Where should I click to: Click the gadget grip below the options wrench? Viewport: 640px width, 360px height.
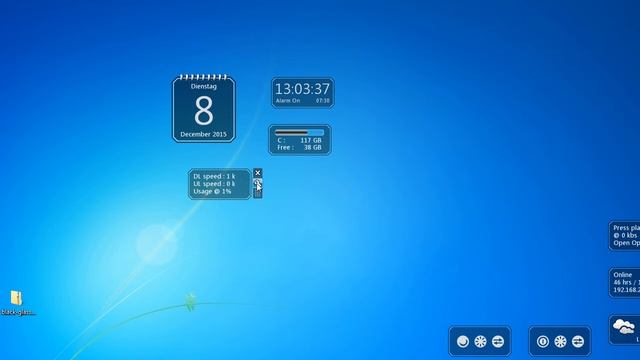pos(258,193)
